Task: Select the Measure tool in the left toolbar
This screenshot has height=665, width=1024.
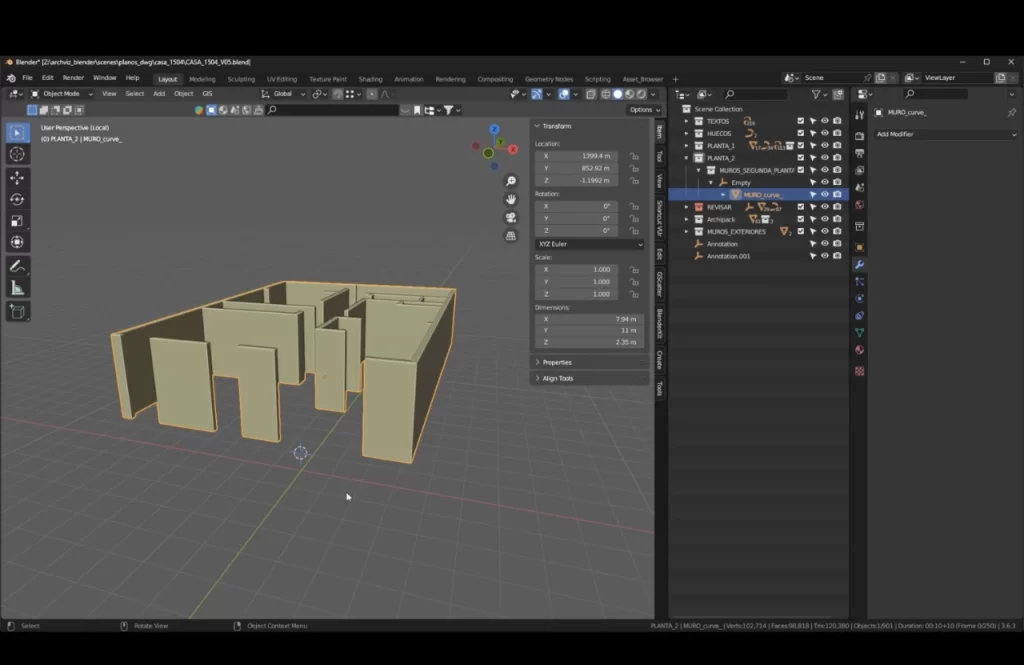Action: pos(16,288)
